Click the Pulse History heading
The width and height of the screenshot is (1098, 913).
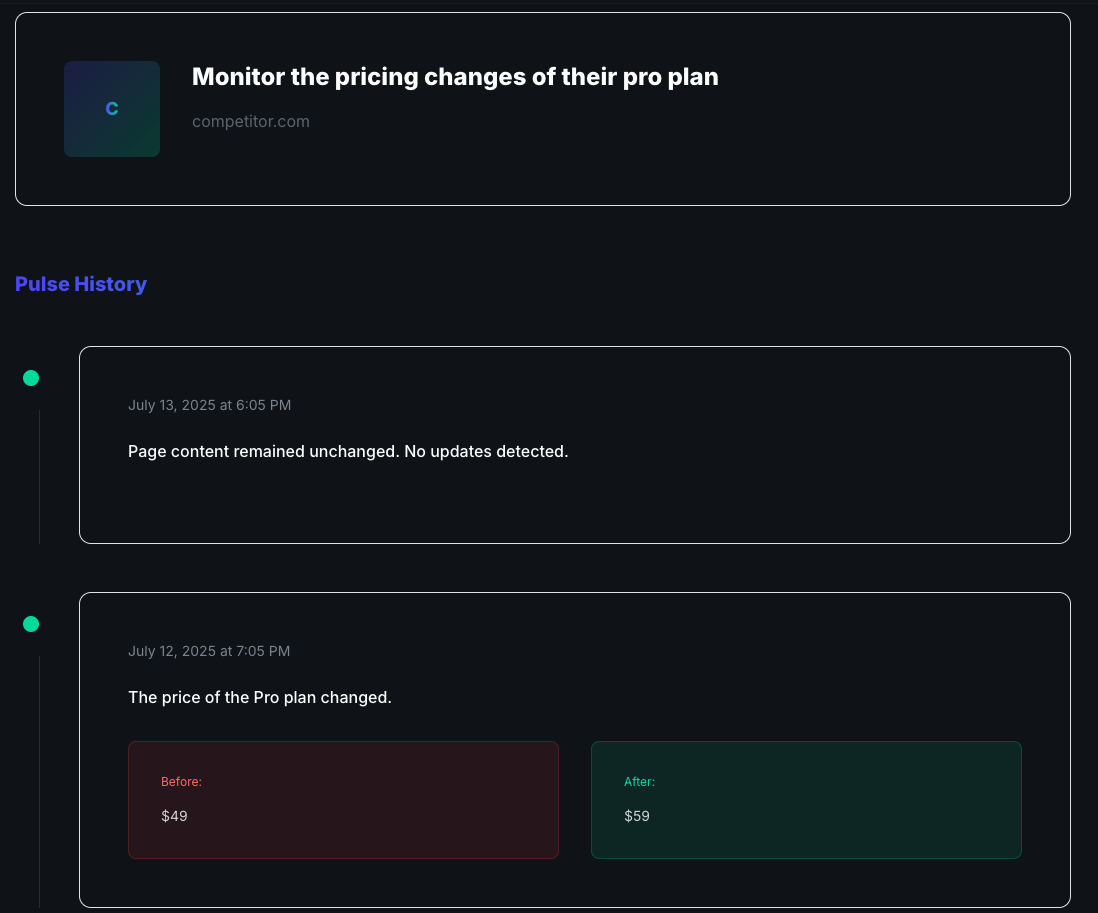click(81, 284)
